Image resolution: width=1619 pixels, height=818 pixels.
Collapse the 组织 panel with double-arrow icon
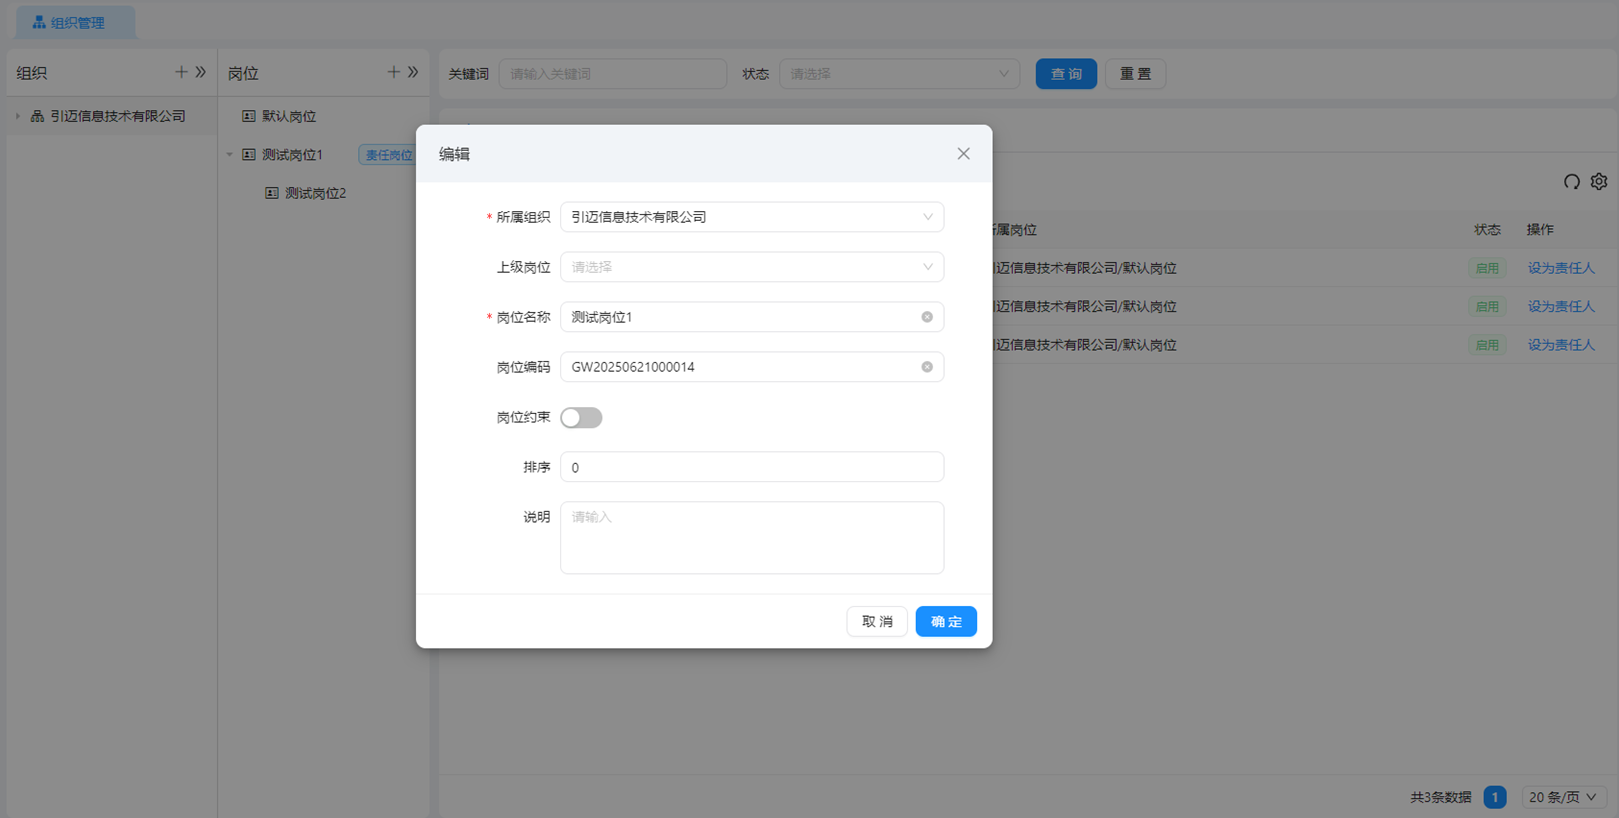201,72
